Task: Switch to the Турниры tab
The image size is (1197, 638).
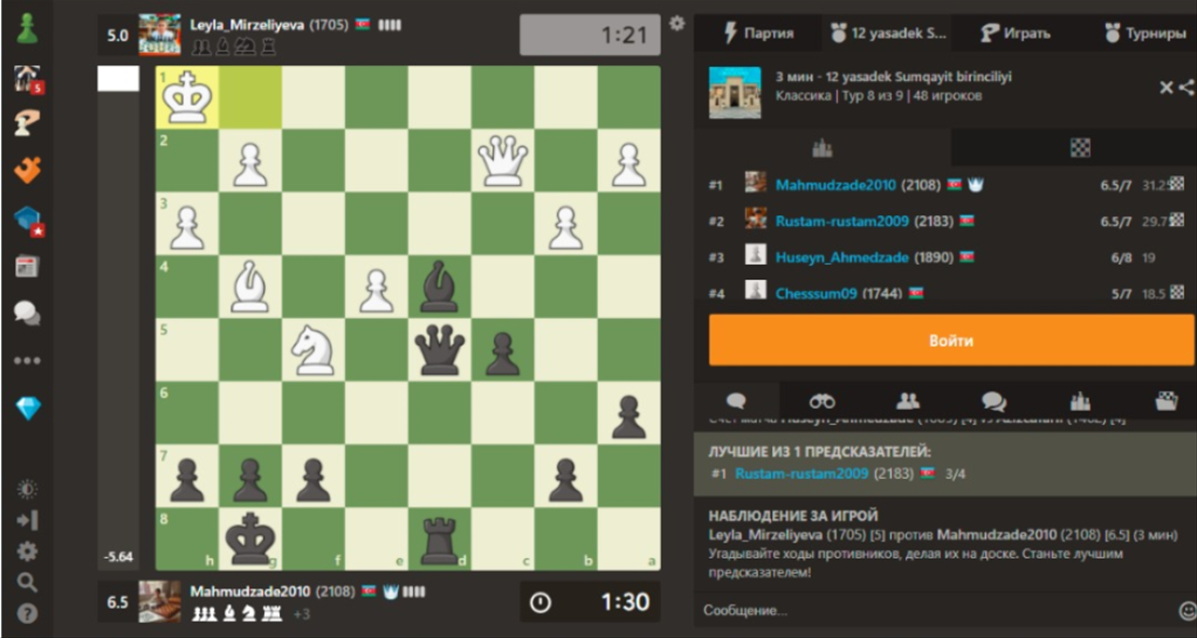Action: (x=1145, y=34)
